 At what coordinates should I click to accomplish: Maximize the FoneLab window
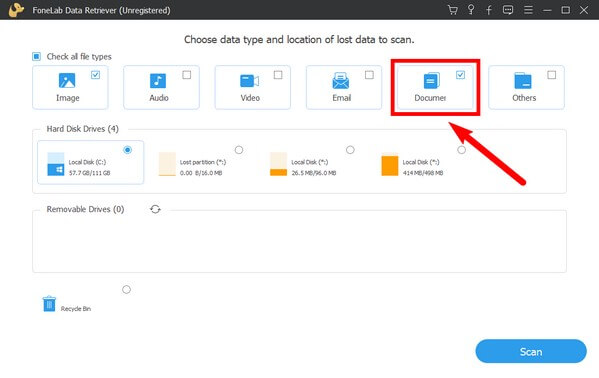(565, 10)
